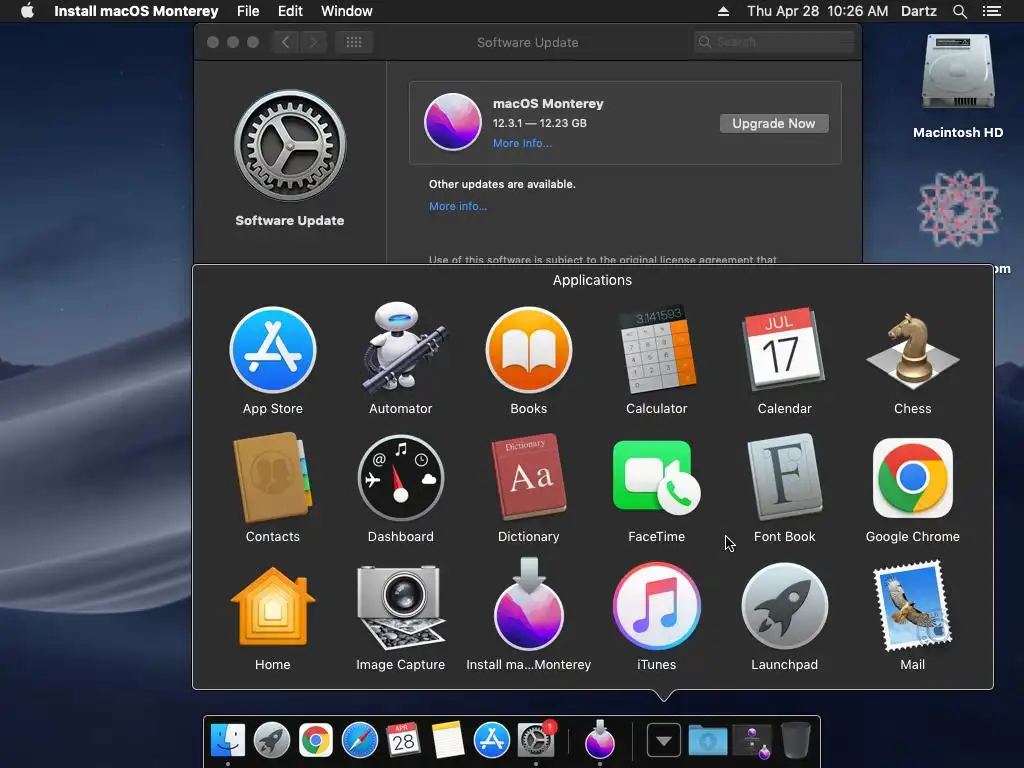Open Image Capture app

click(x=400, y=607)
